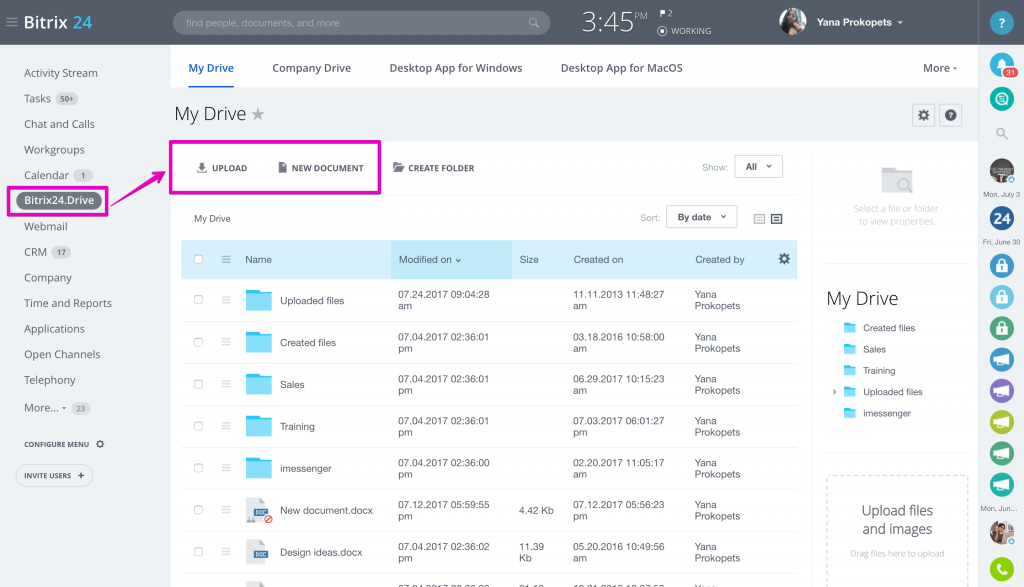Open Yana Prokopets profile avatar in the header
1024x587 pixels.
[792, 22]
